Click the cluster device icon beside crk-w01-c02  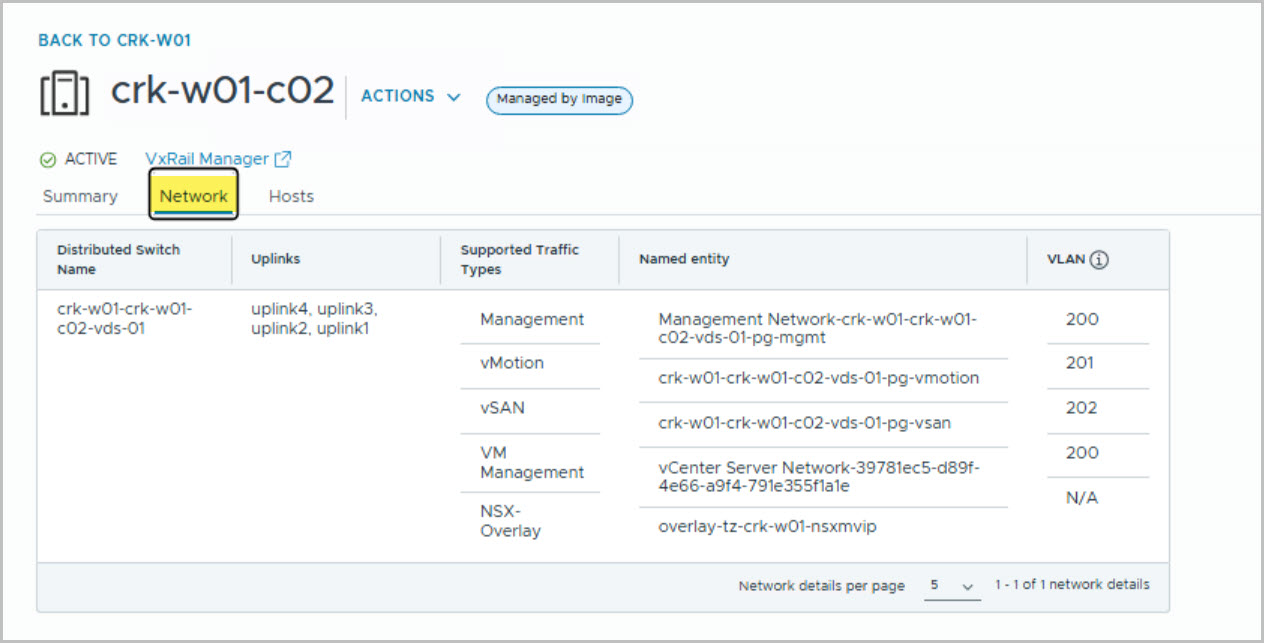tap(64, 92)
